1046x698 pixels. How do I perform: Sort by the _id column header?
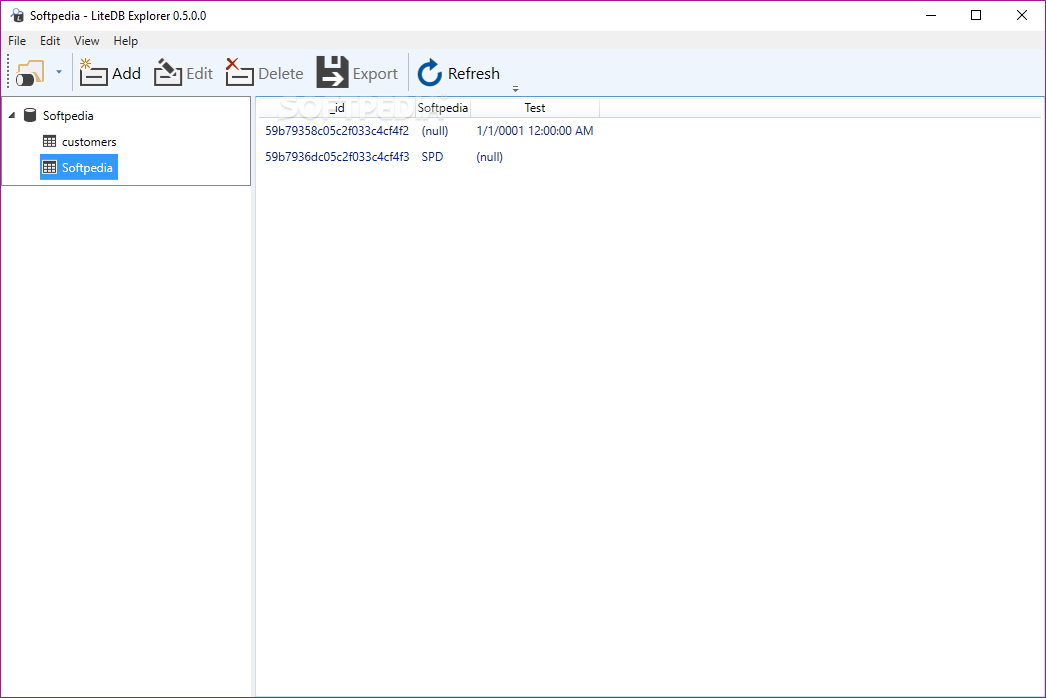tap(337, 107)
